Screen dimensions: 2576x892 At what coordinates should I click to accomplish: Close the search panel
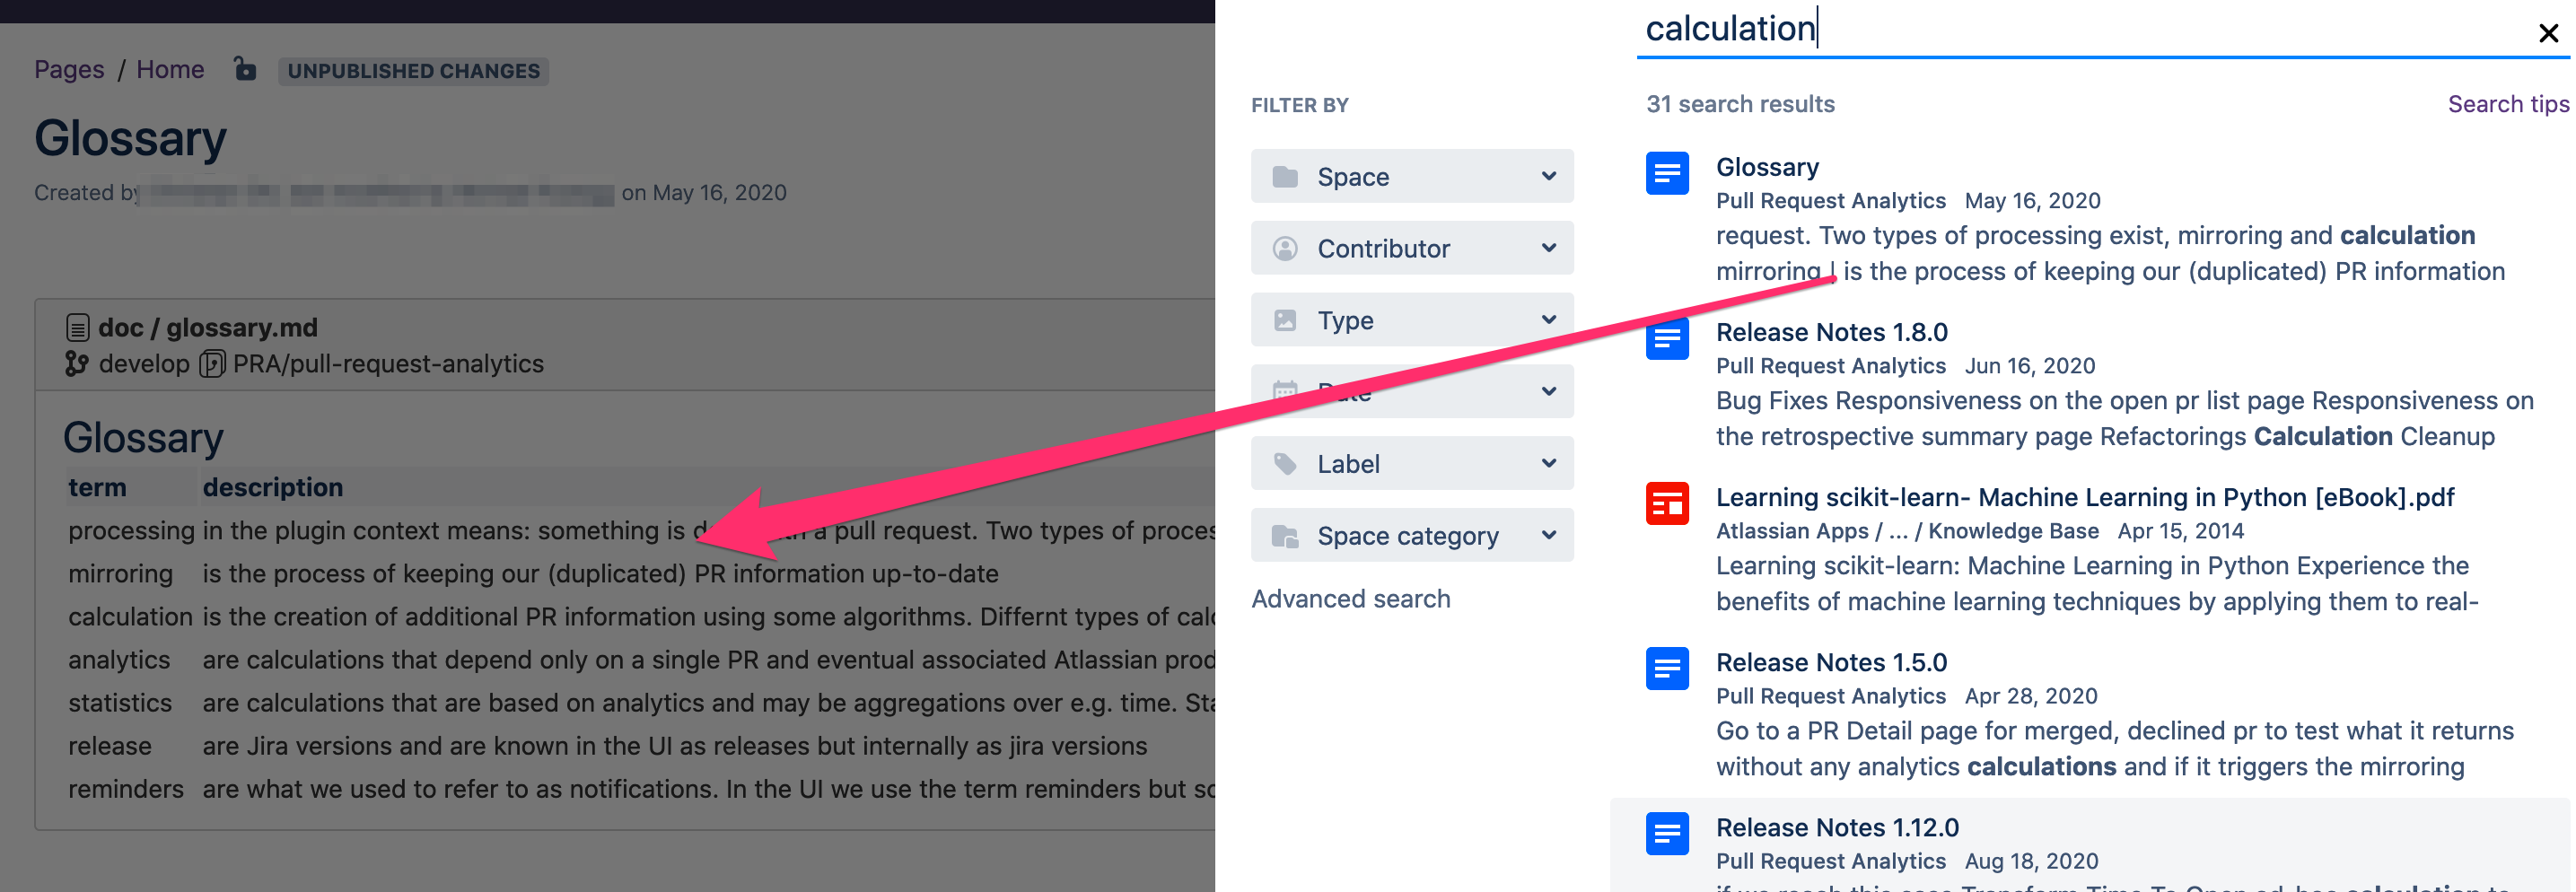click(x=2548, y=34)
